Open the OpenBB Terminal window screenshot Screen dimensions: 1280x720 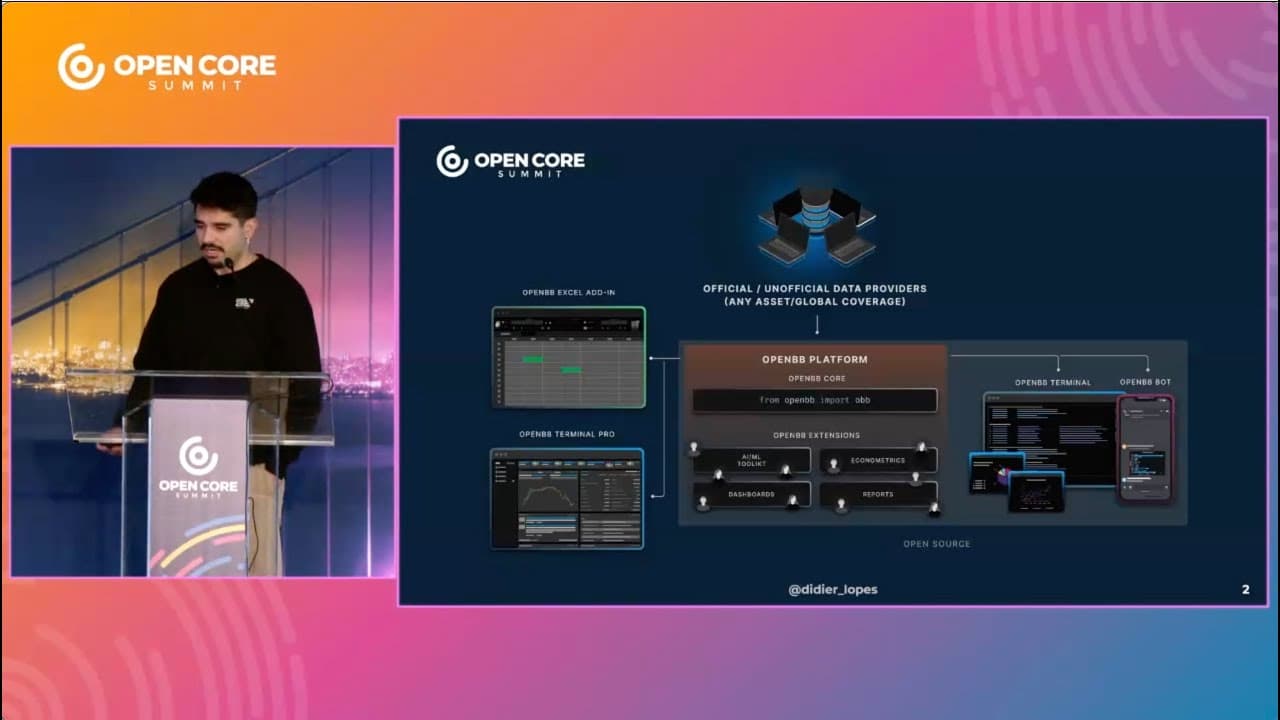(1050, 438)
